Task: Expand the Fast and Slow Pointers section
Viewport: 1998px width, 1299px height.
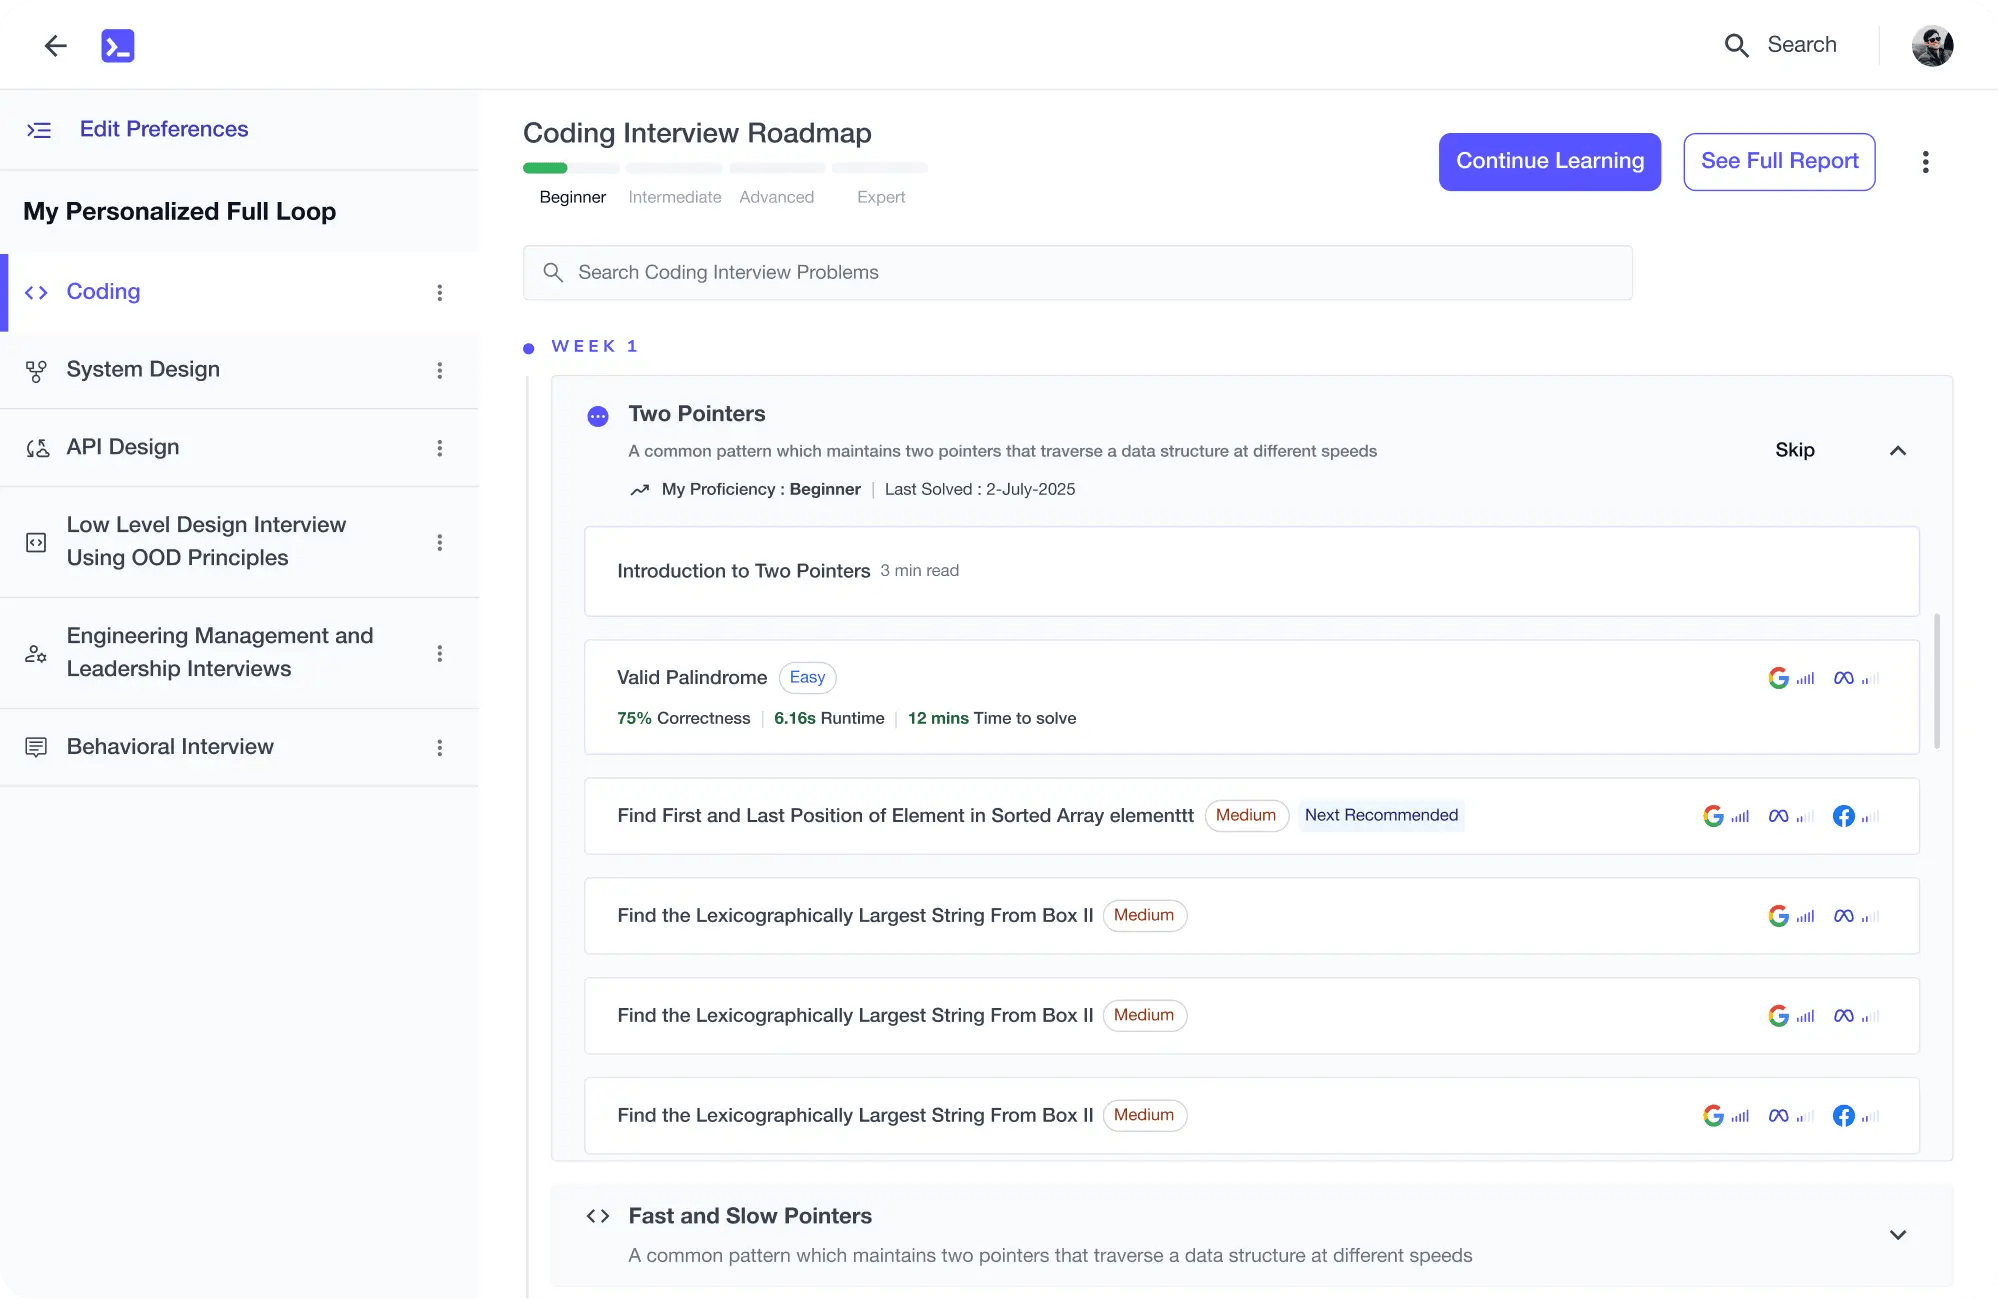Action: [1897, 1234]
